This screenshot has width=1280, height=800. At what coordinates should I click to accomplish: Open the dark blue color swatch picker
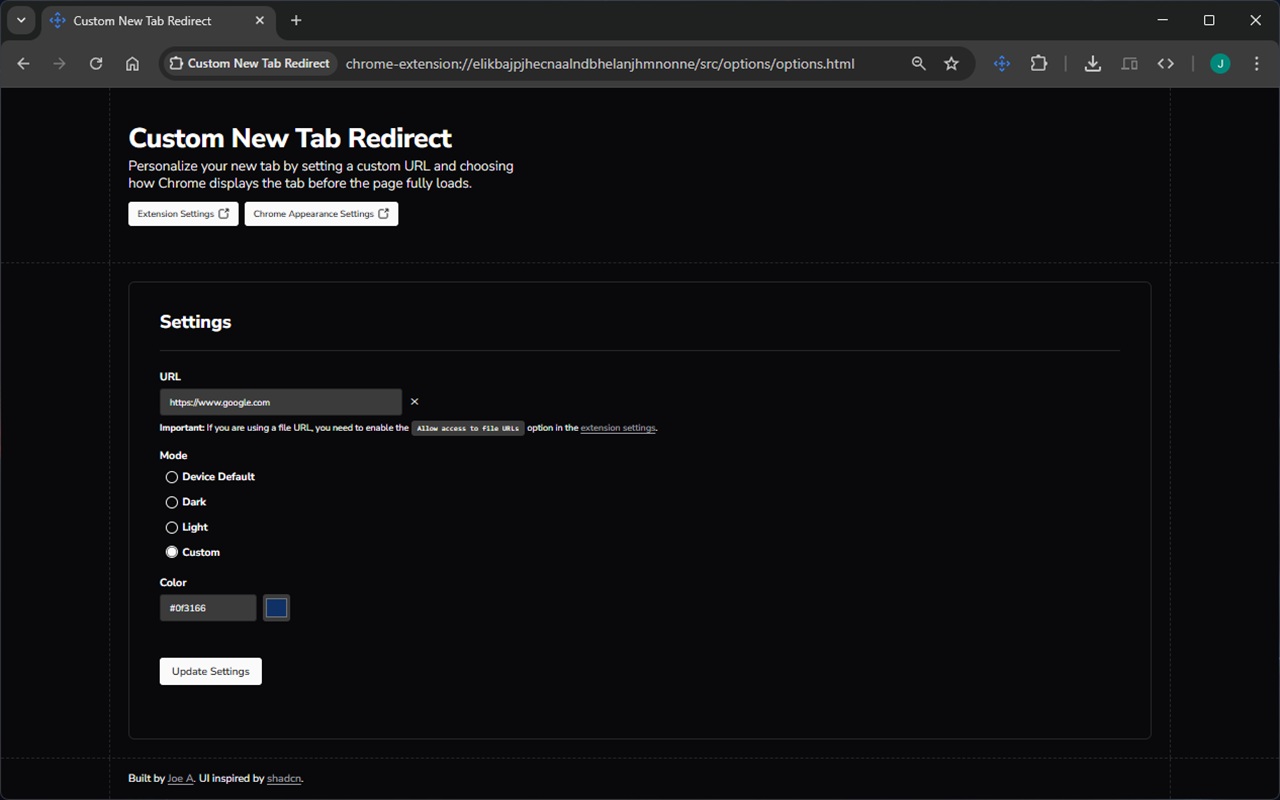click(x=276, y=608)
